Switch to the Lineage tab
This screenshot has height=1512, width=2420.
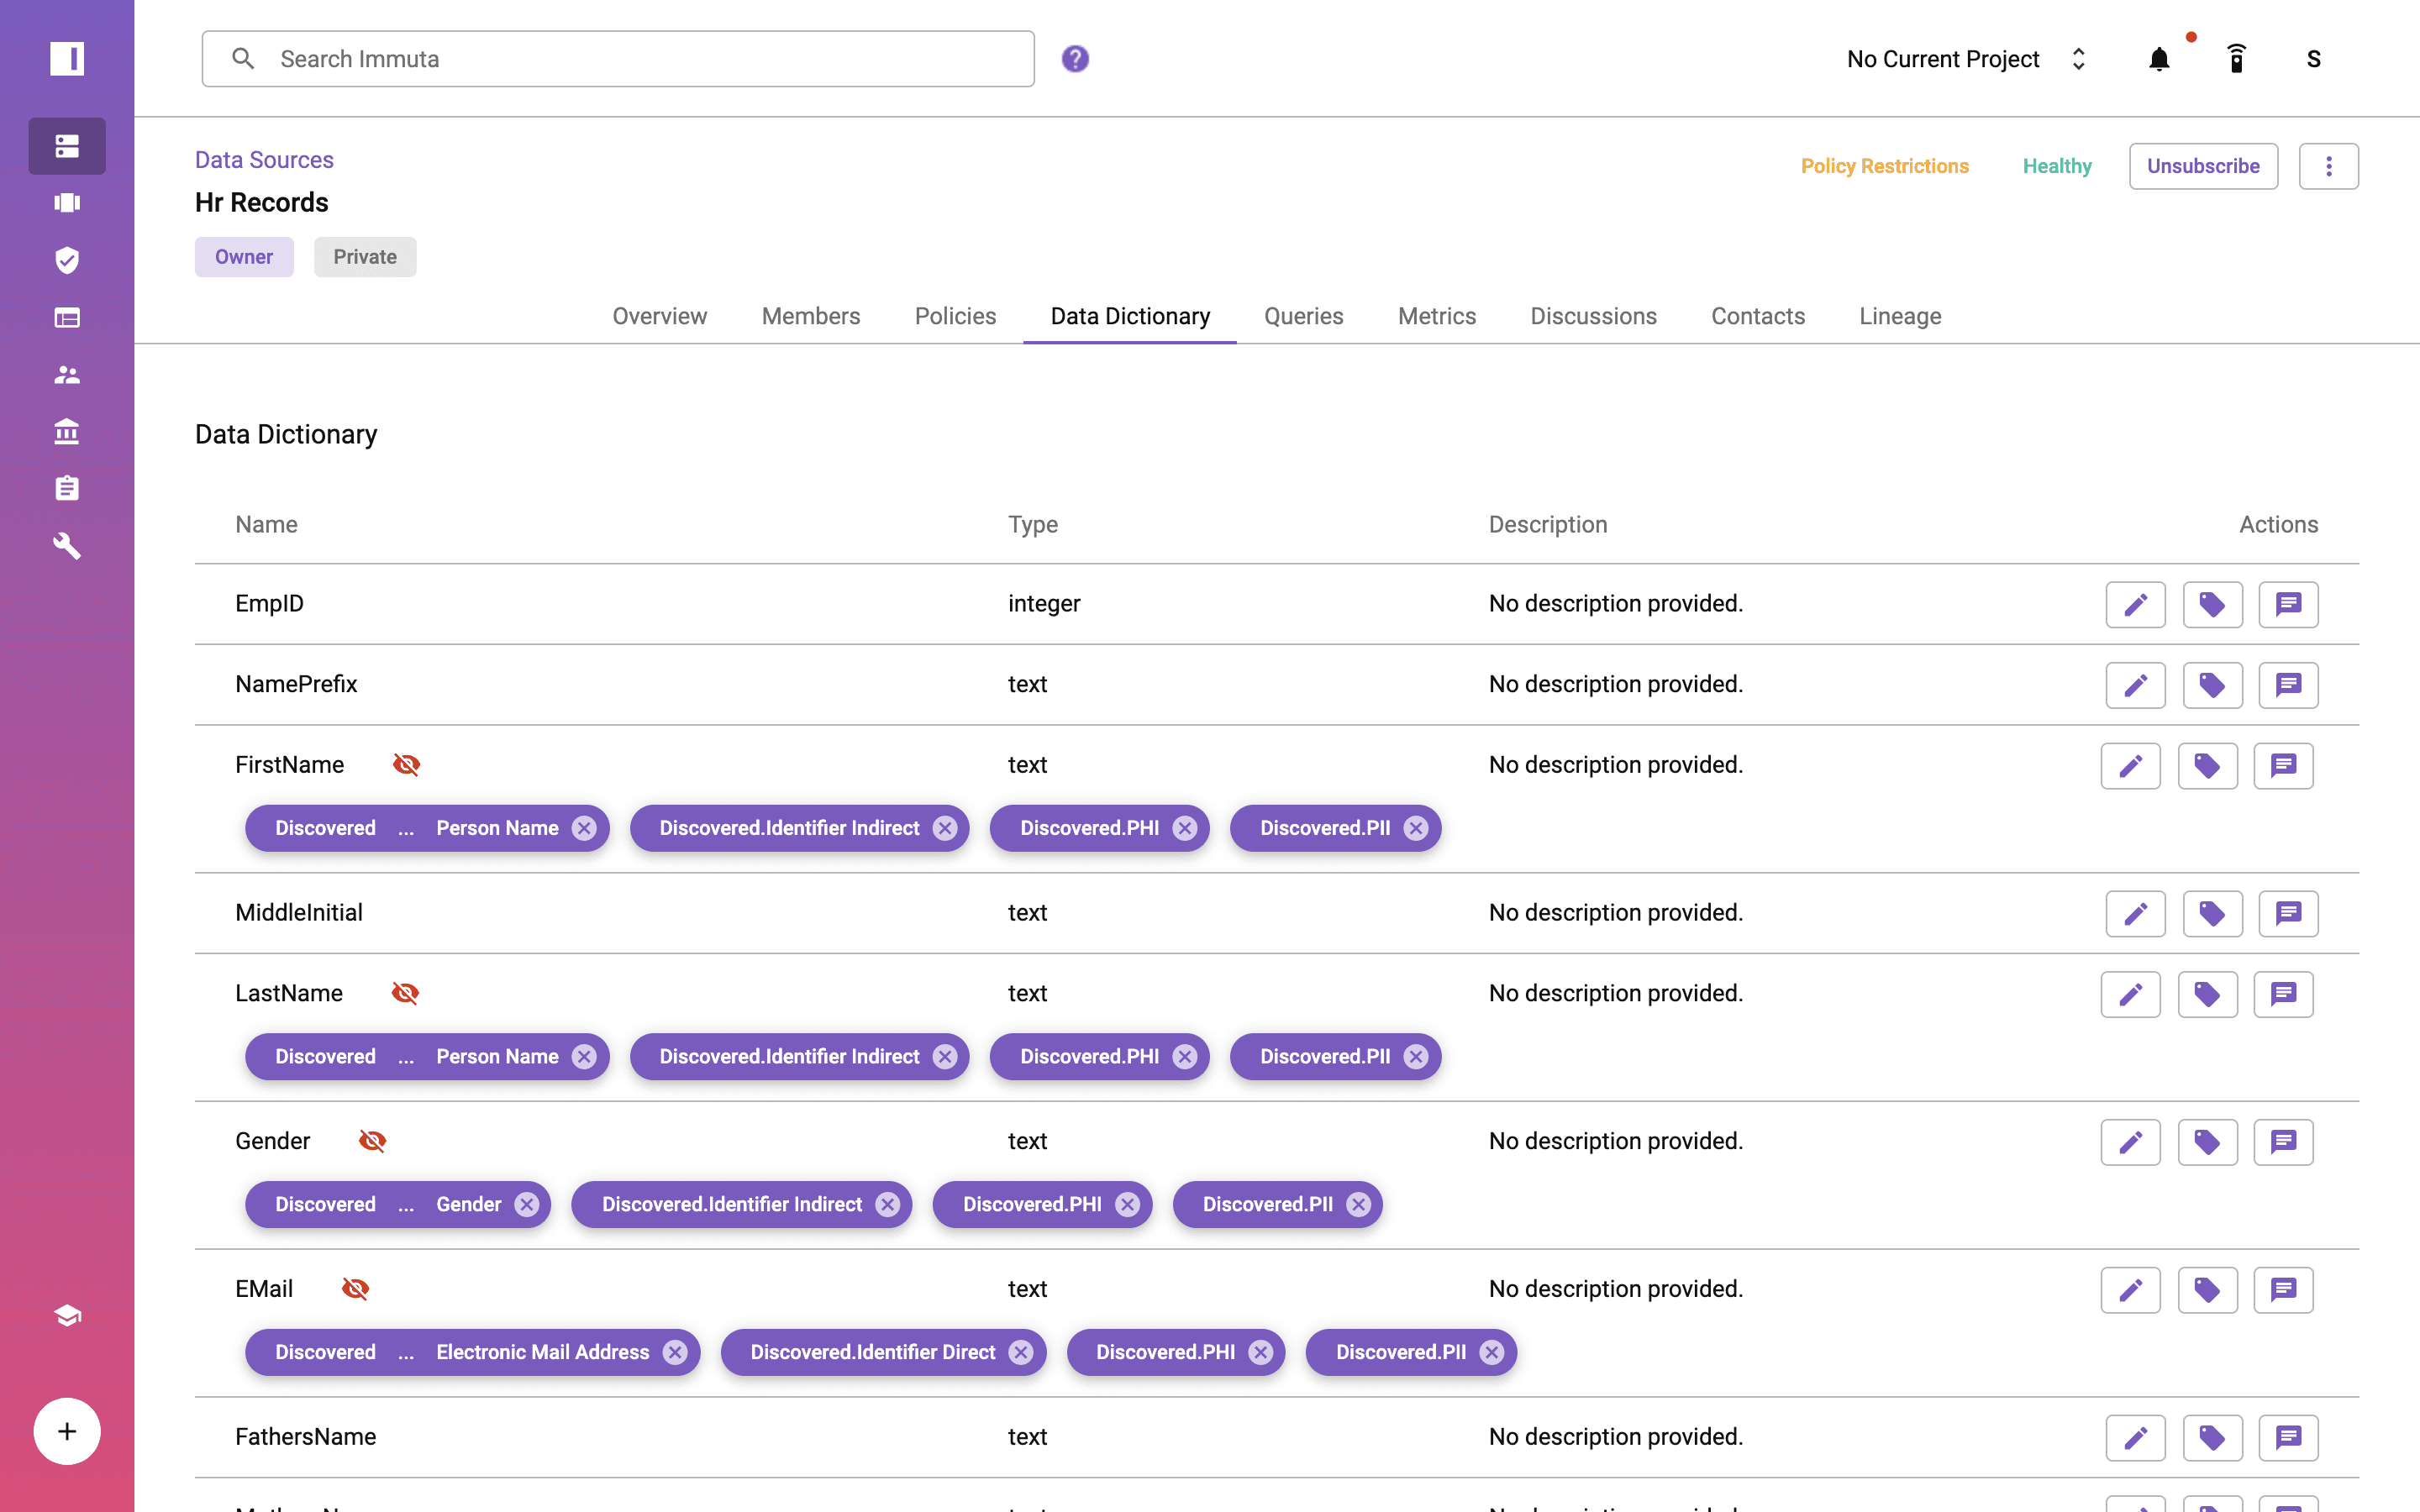tap(1899, 316)
